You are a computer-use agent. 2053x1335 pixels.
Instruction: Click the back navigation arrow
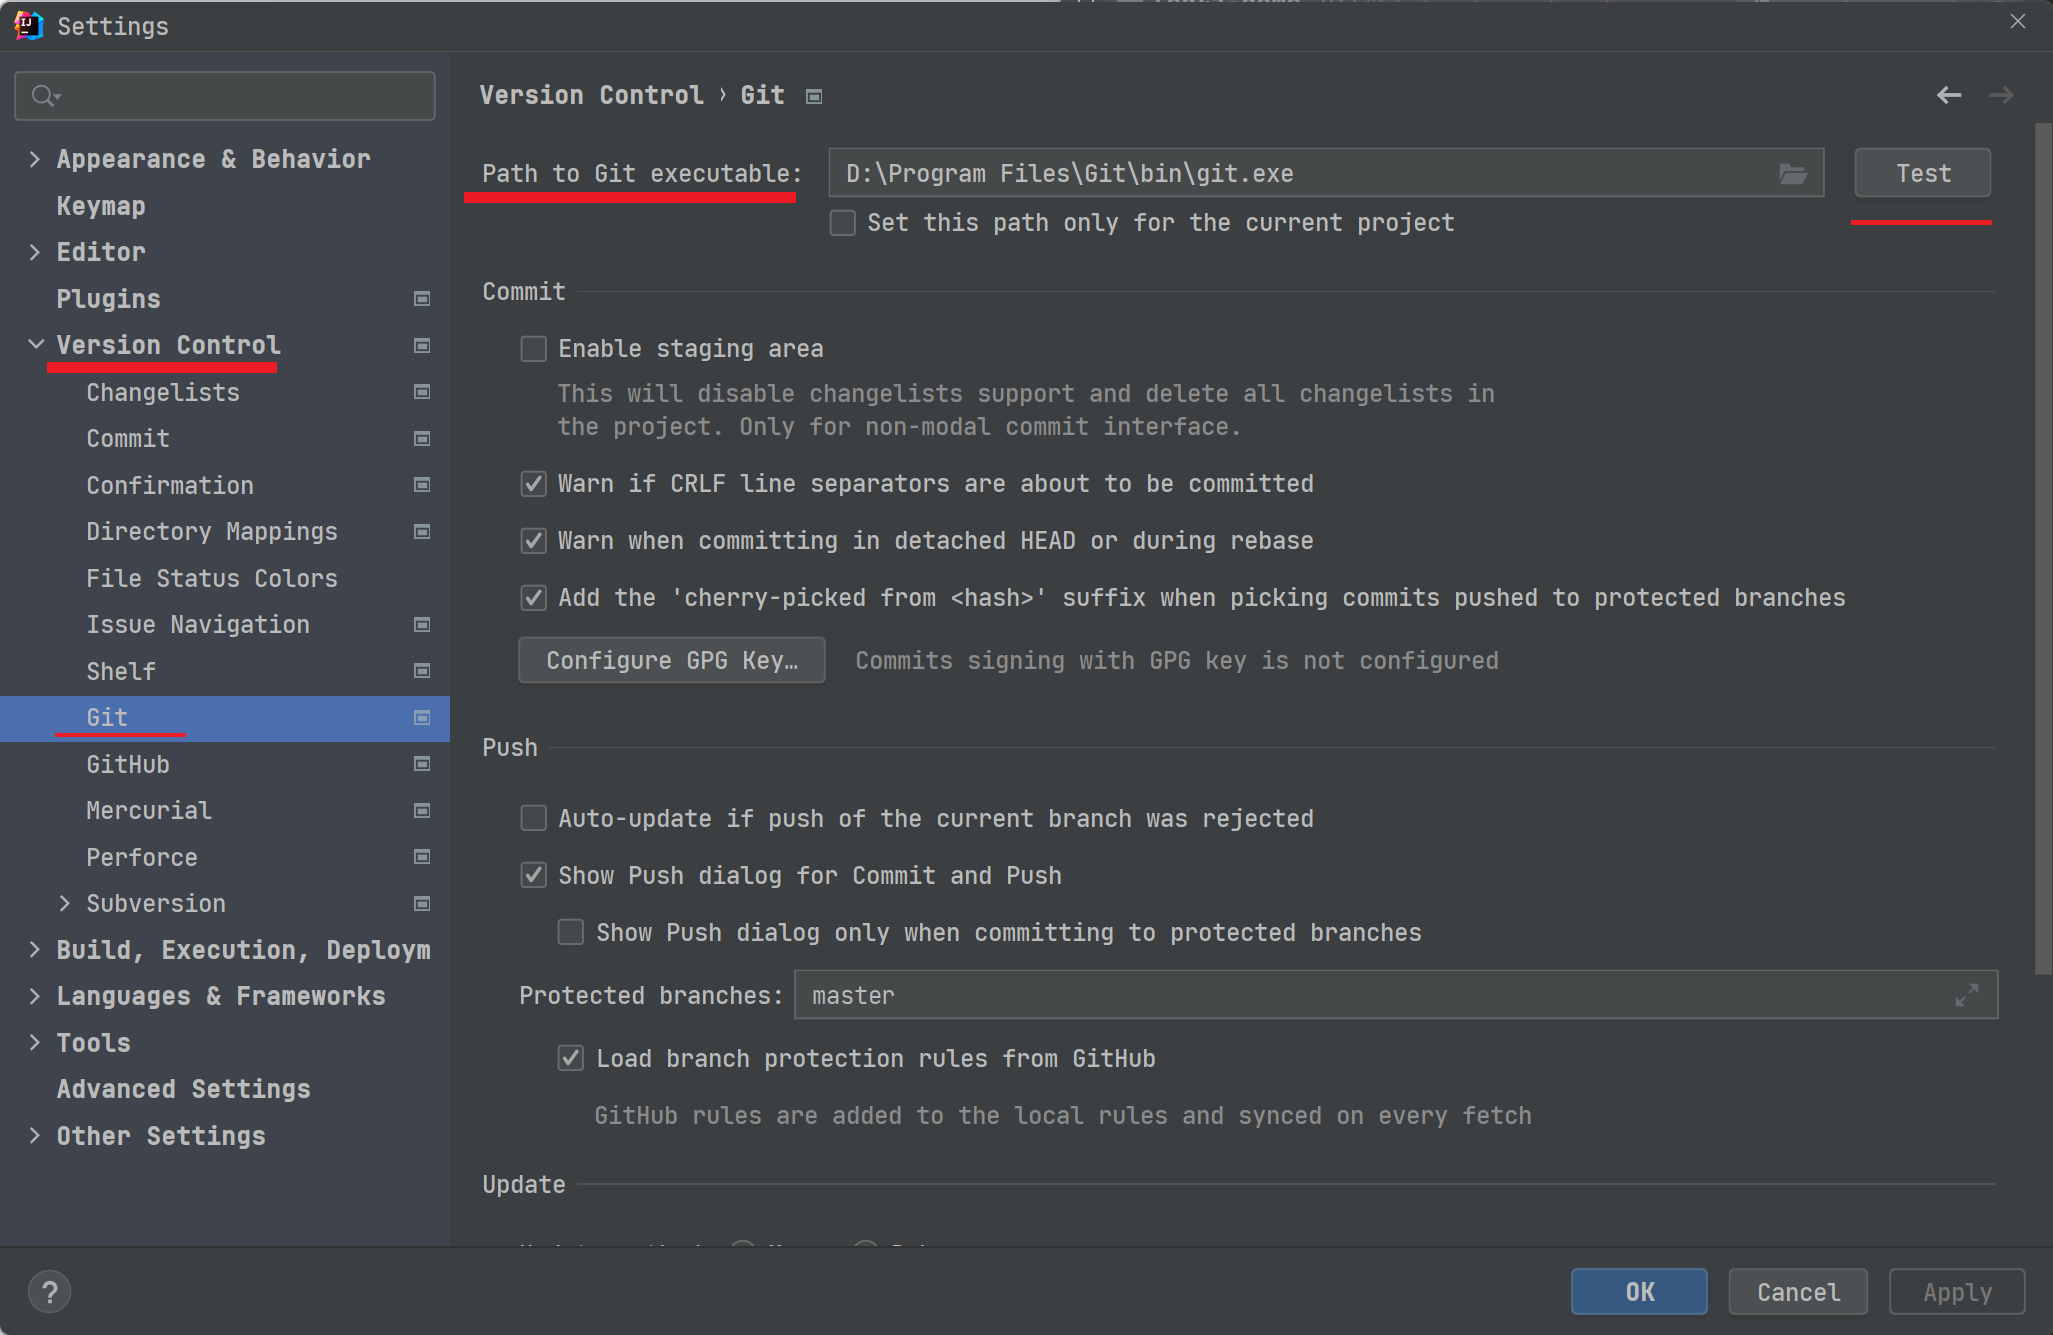(x=1948, y=95)
